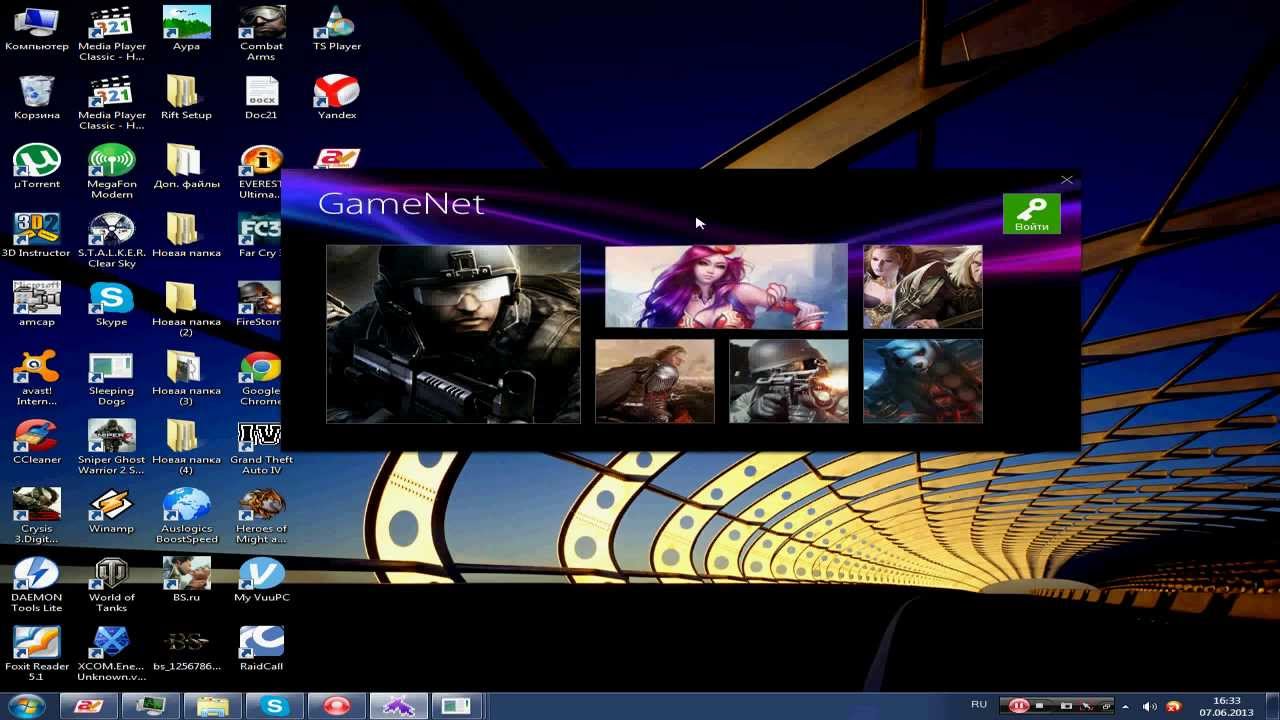Close the GameNet window

coord(1067,180)
